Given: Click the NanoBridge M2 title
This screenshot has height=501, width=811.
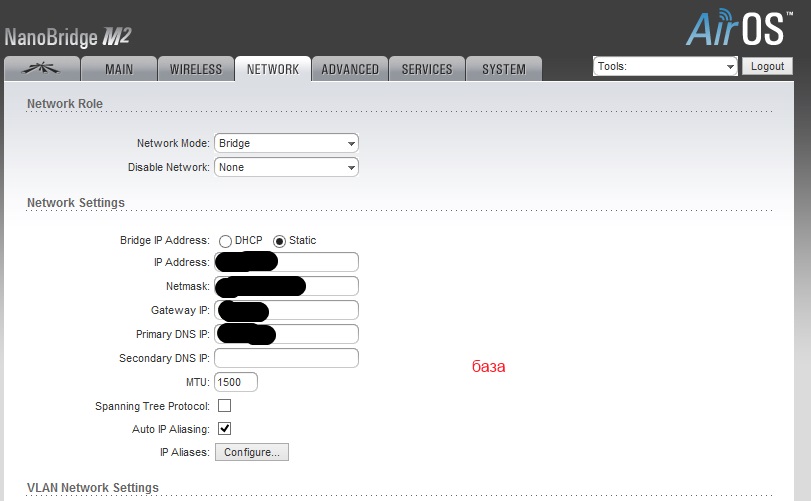Looking at the screenshot, I should 68,37.
